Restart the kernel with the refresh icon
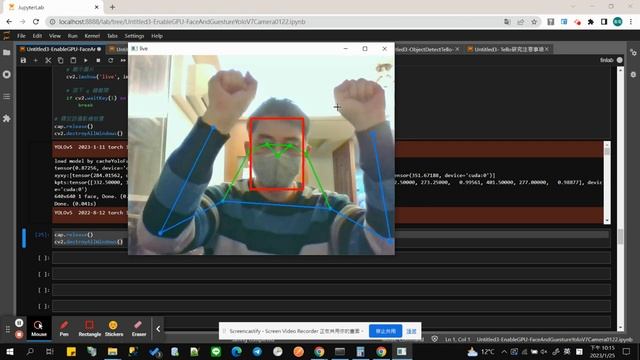640x360 pixels. 111,60
